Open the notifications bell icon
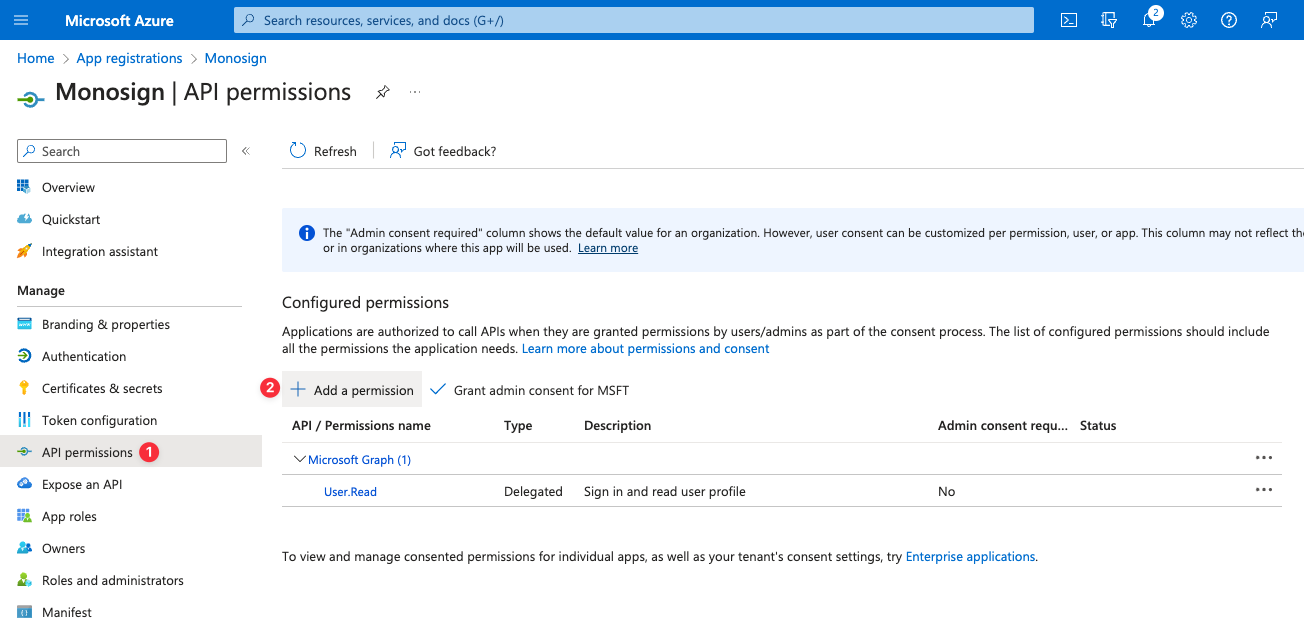The height and width of the screenshot is (639, 1304). tap(1149, 20)
